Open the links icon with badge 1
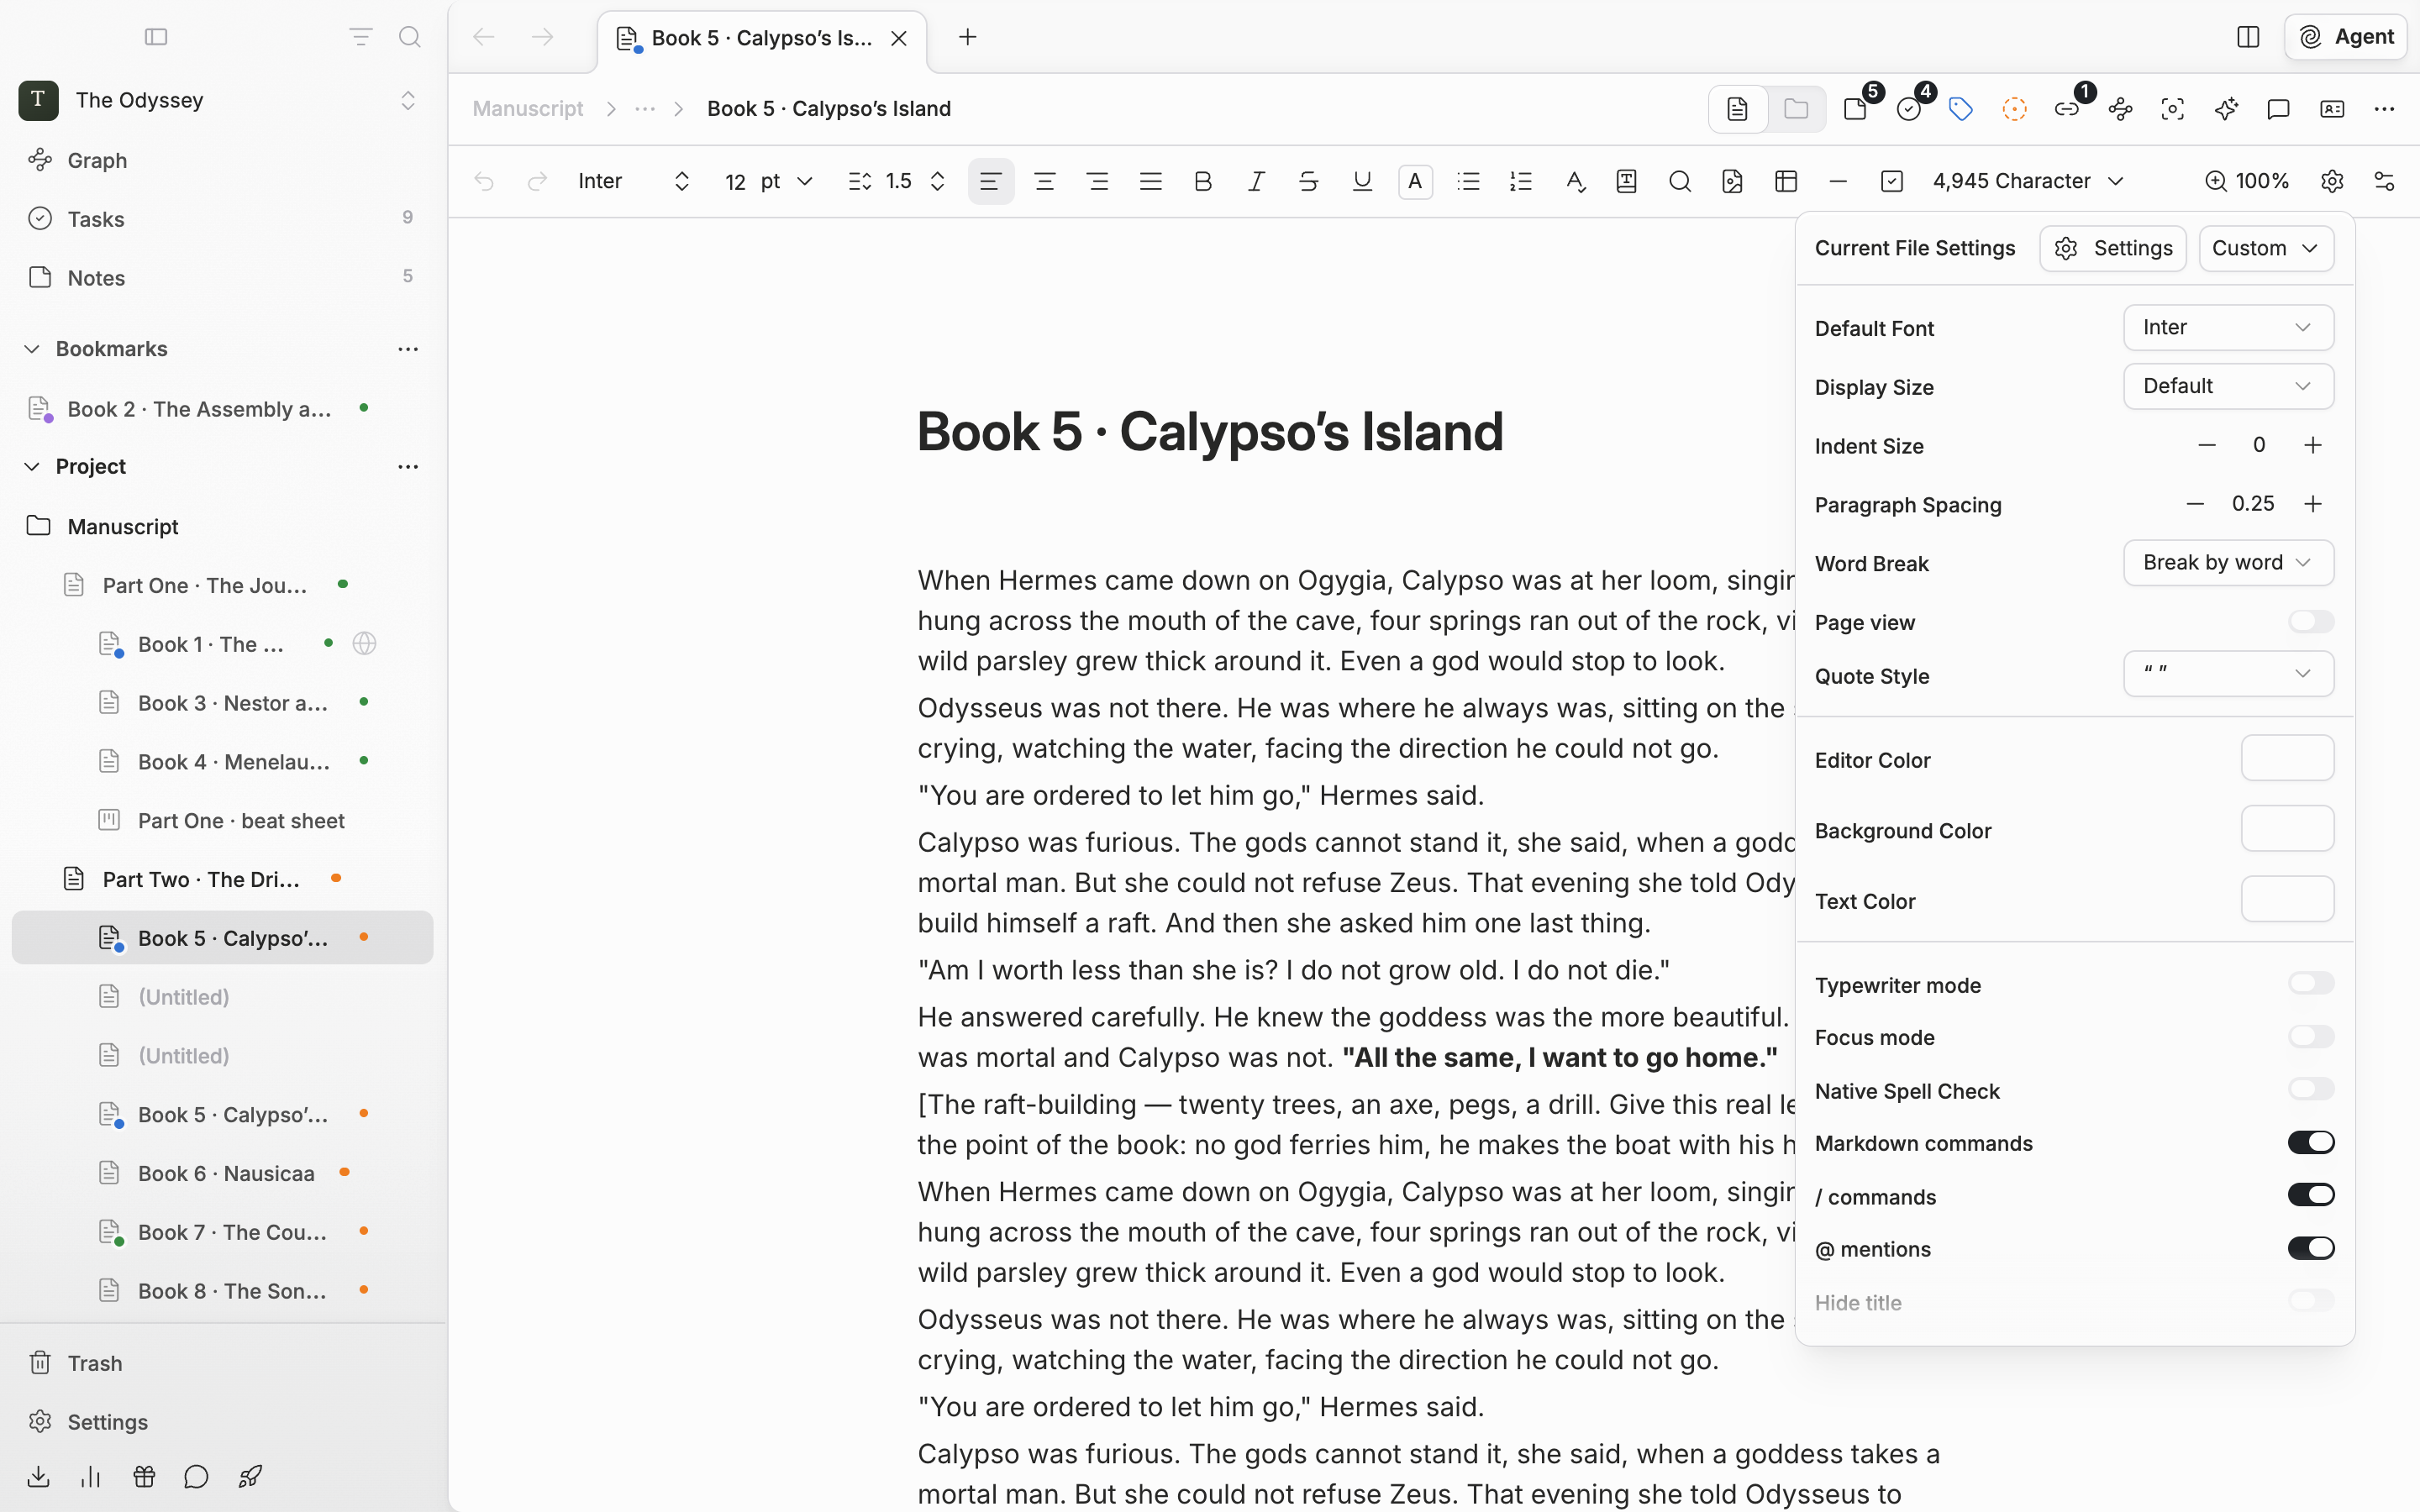2420x1512 pixels. pyautogui.click(x=2067, y=109)
